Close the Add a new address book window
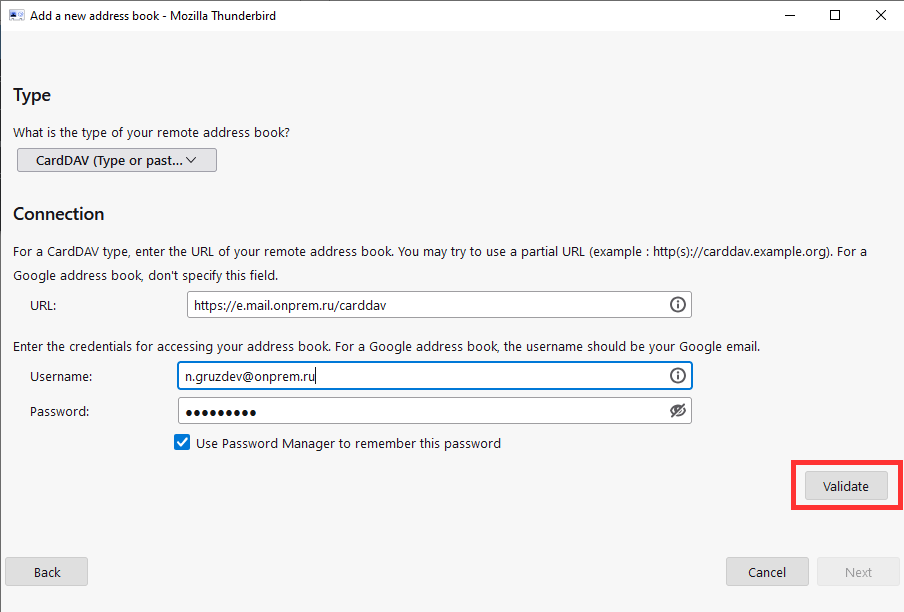 880,15
